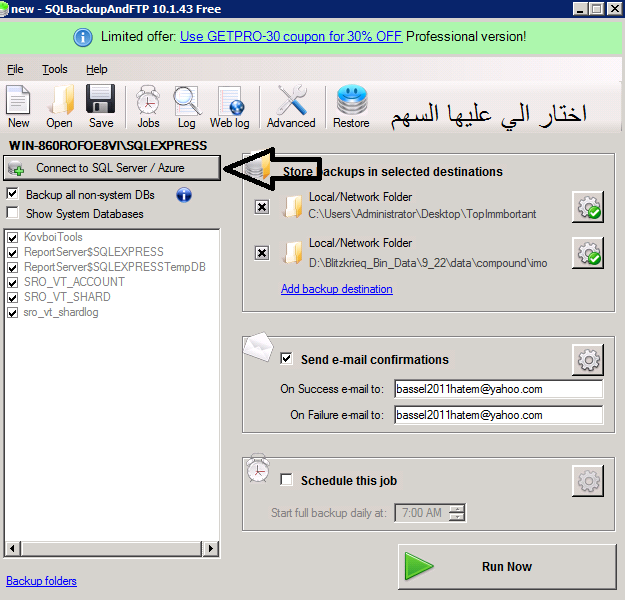625x600 pixels.
Task: Click the envelope icon in e-mail section
Action: pos(258,347)
